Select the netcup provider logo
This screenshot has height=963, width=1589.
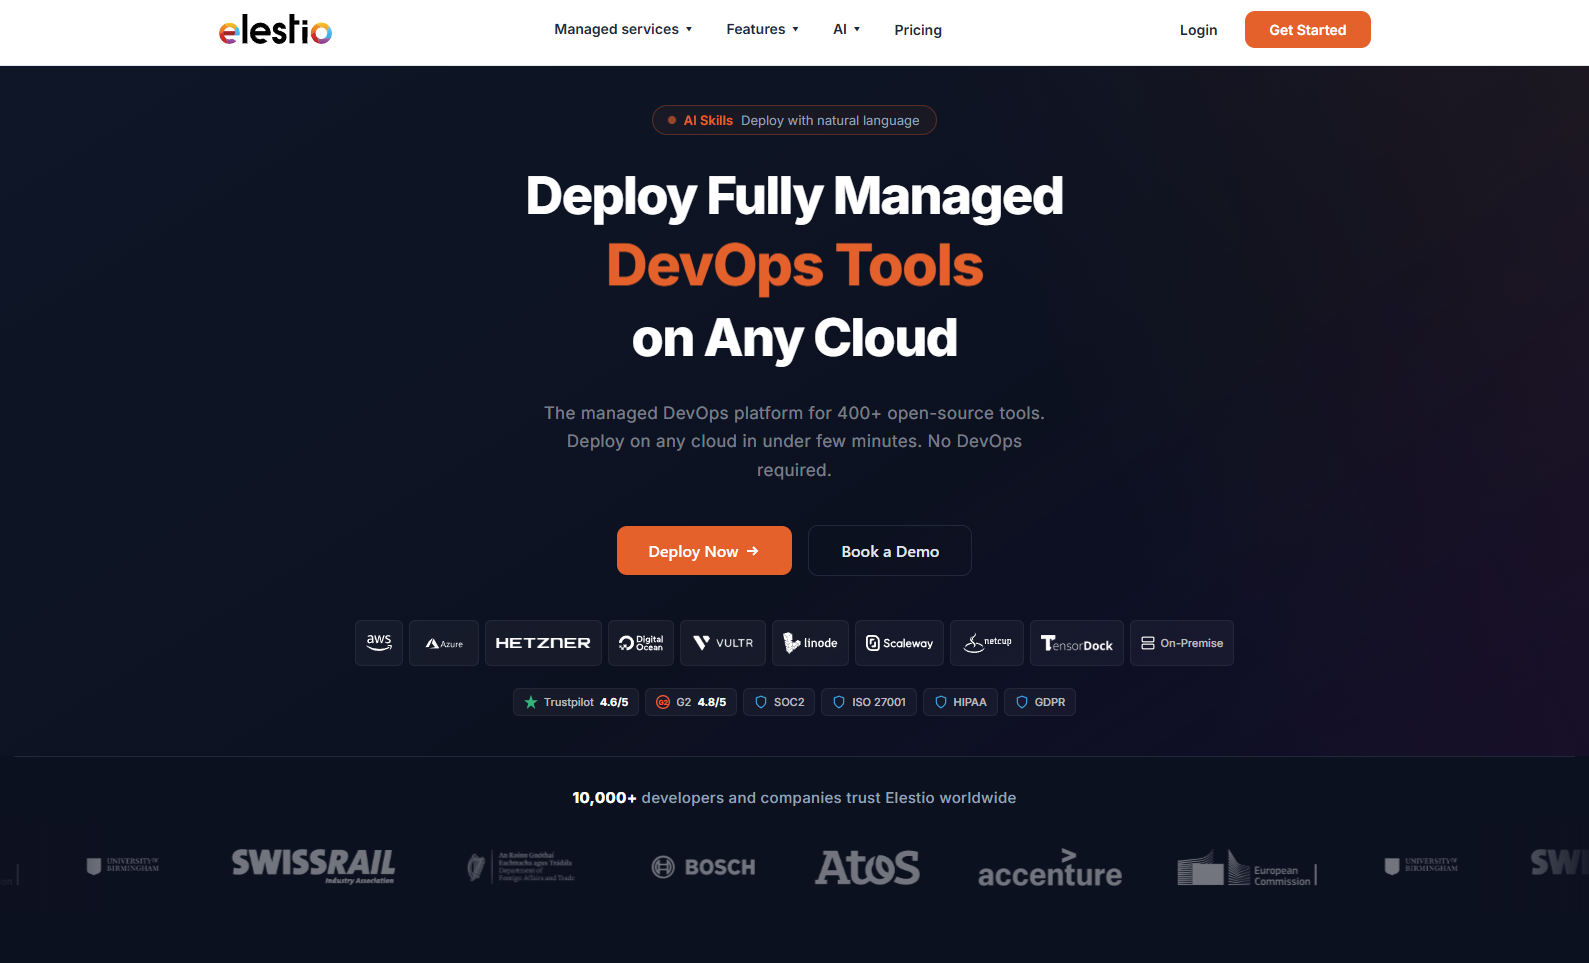987,643
